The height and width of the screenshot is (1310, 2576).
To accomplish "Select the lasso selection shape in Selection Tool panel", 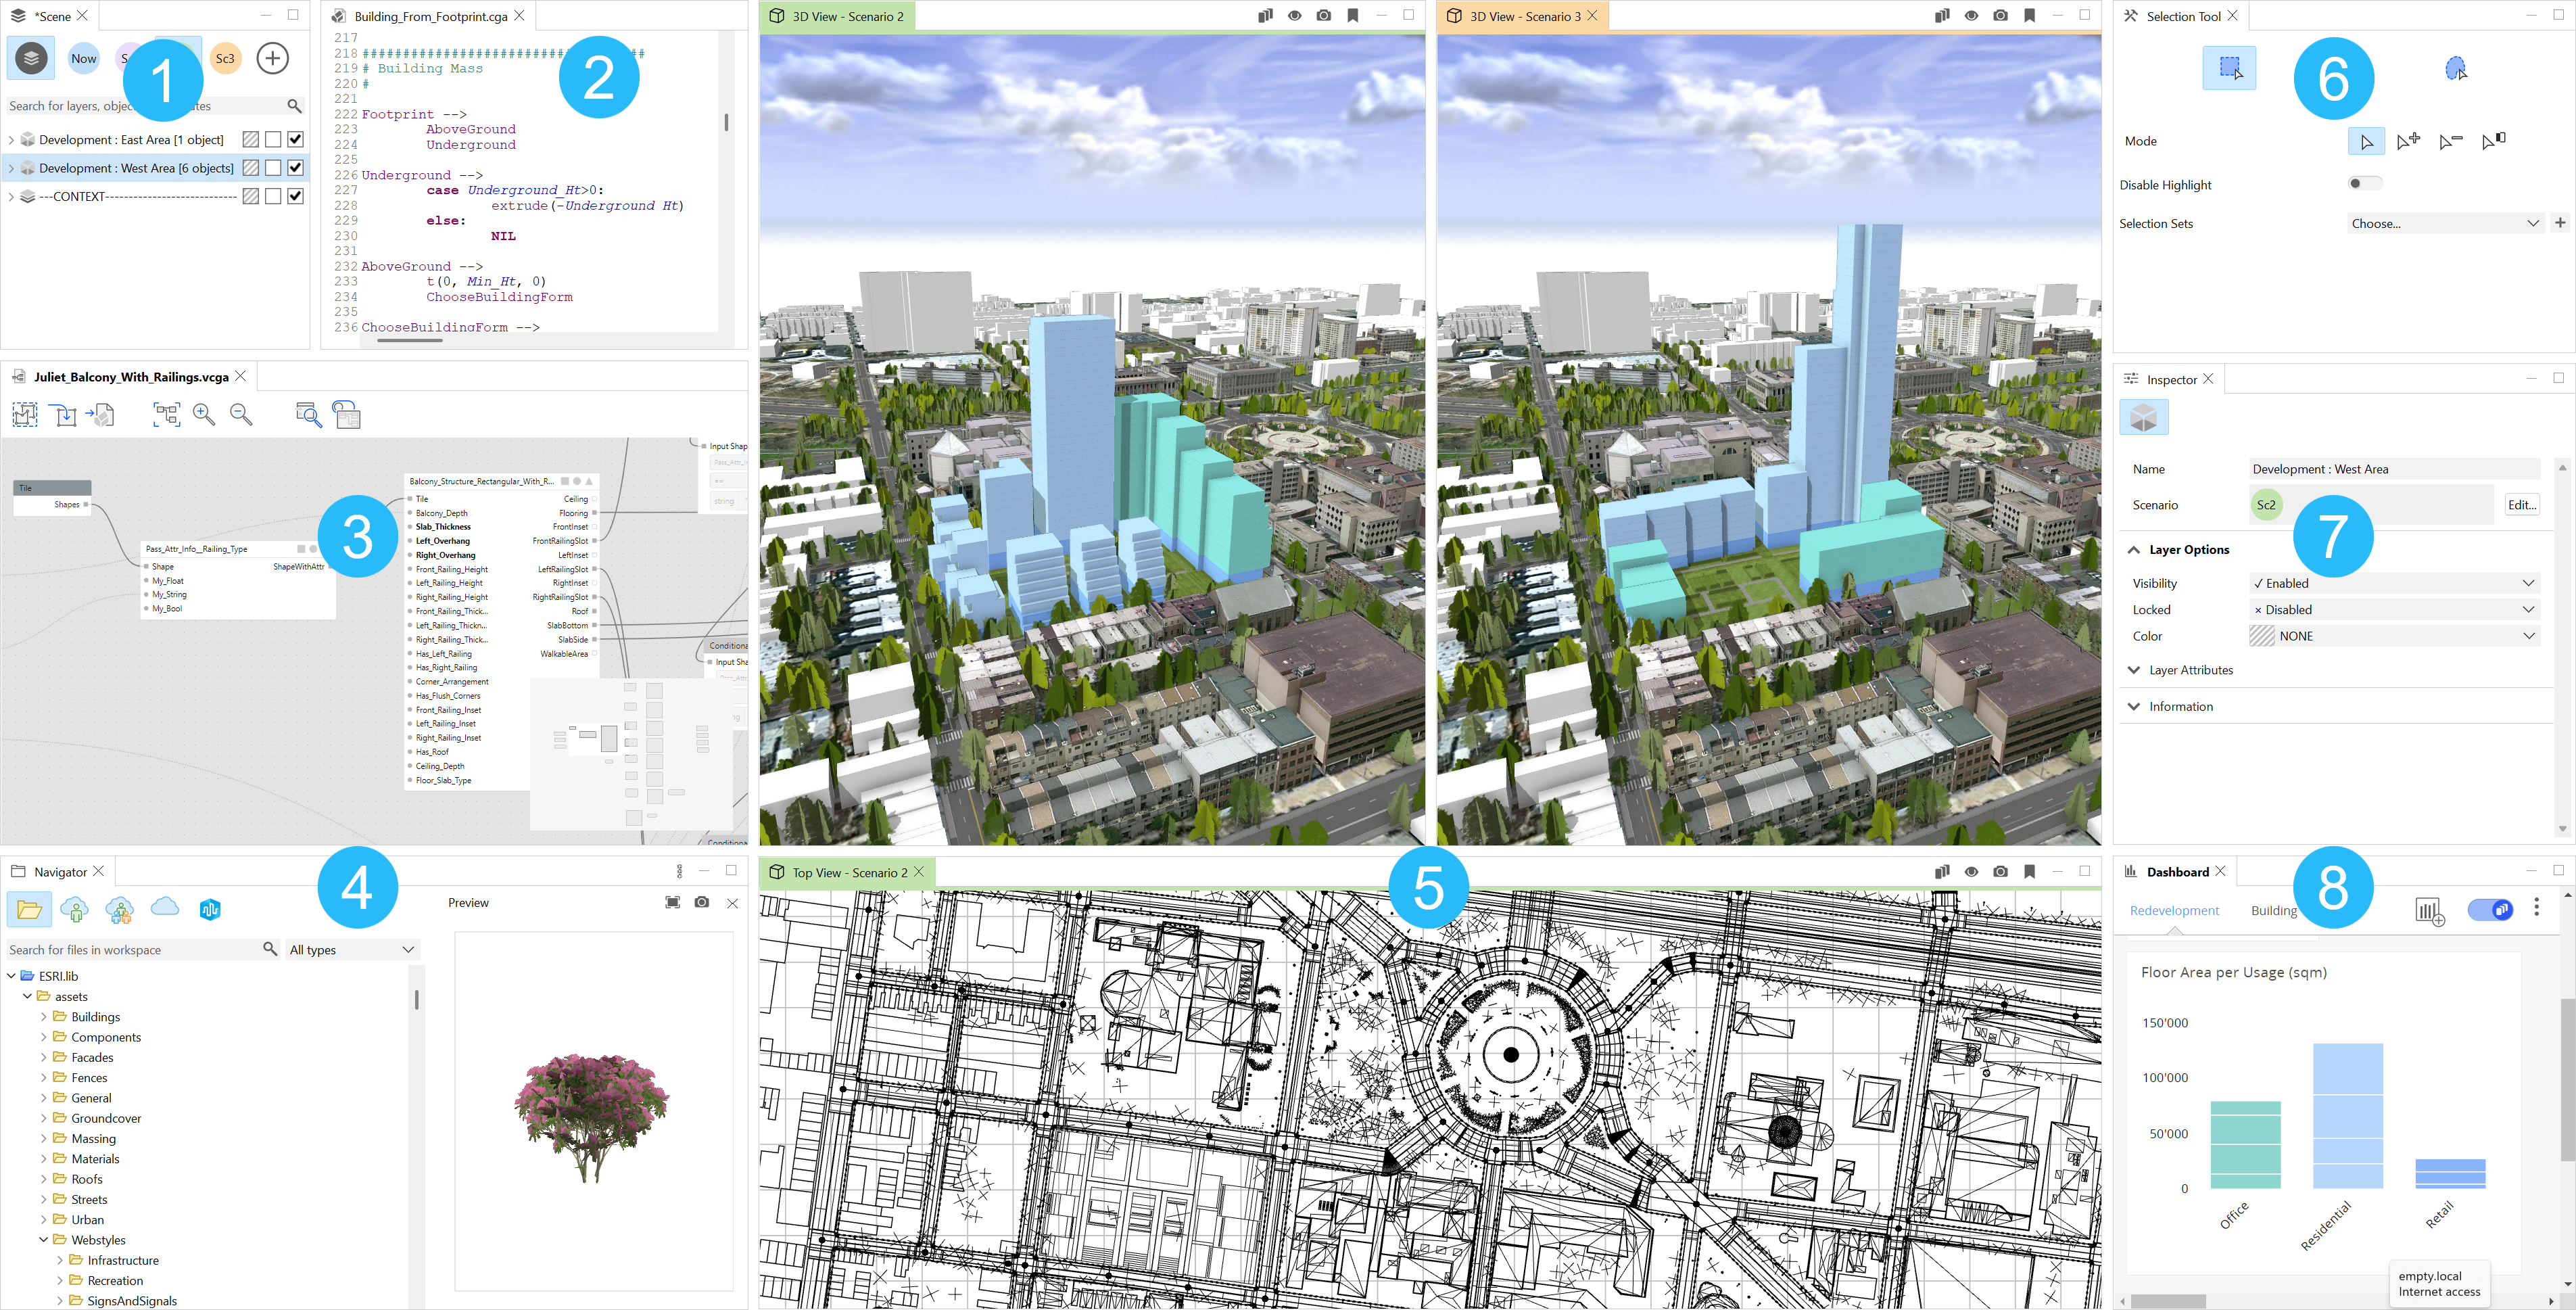I will [2457, 67].
